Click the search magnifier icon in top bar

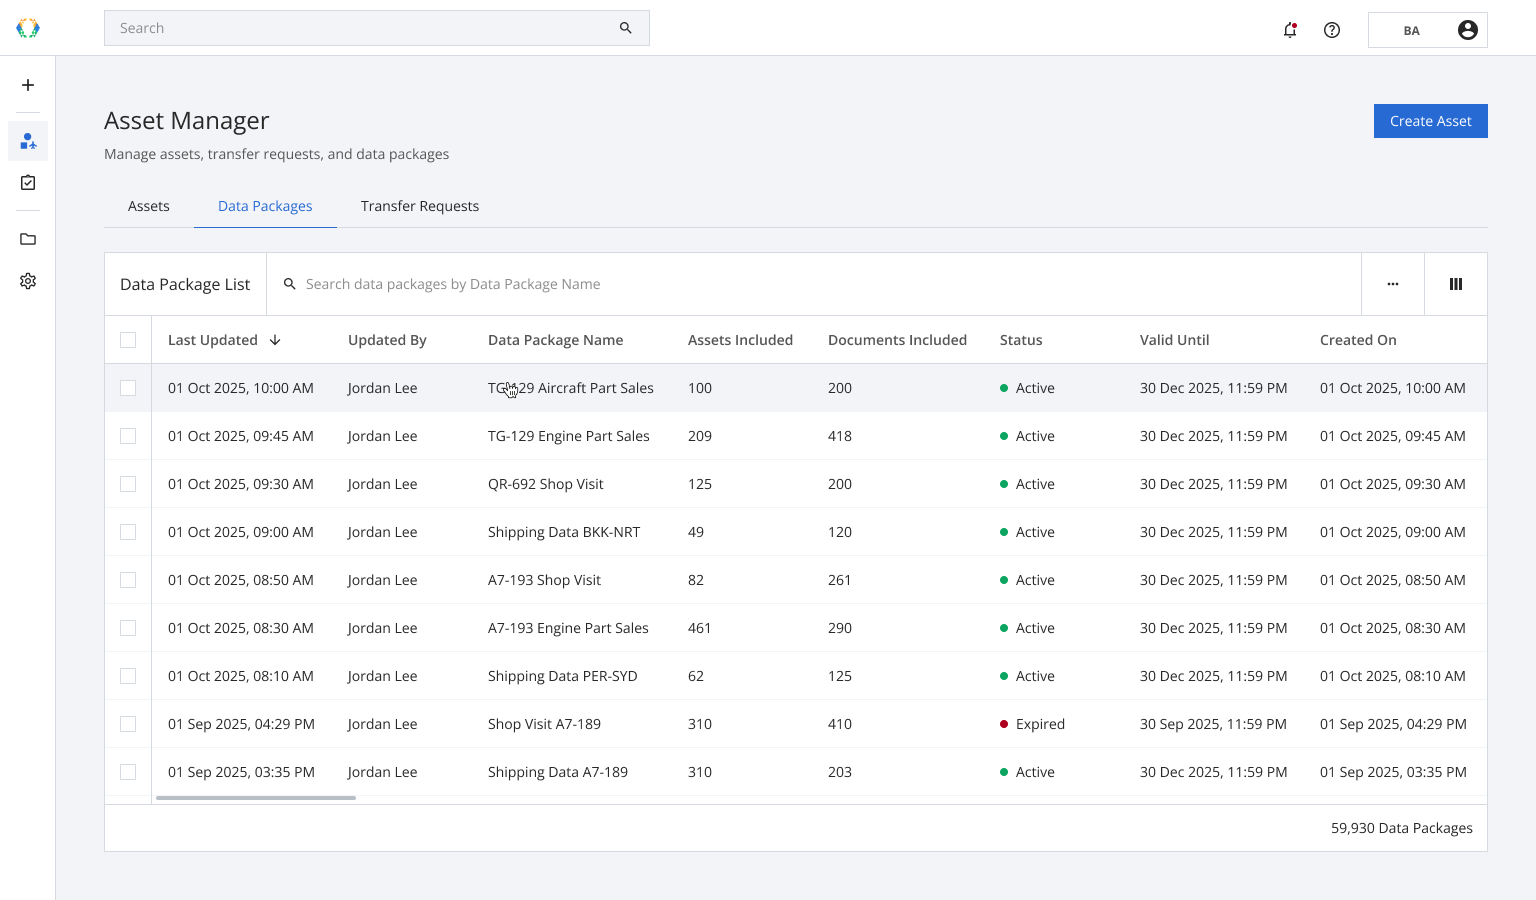pos(626,28)
